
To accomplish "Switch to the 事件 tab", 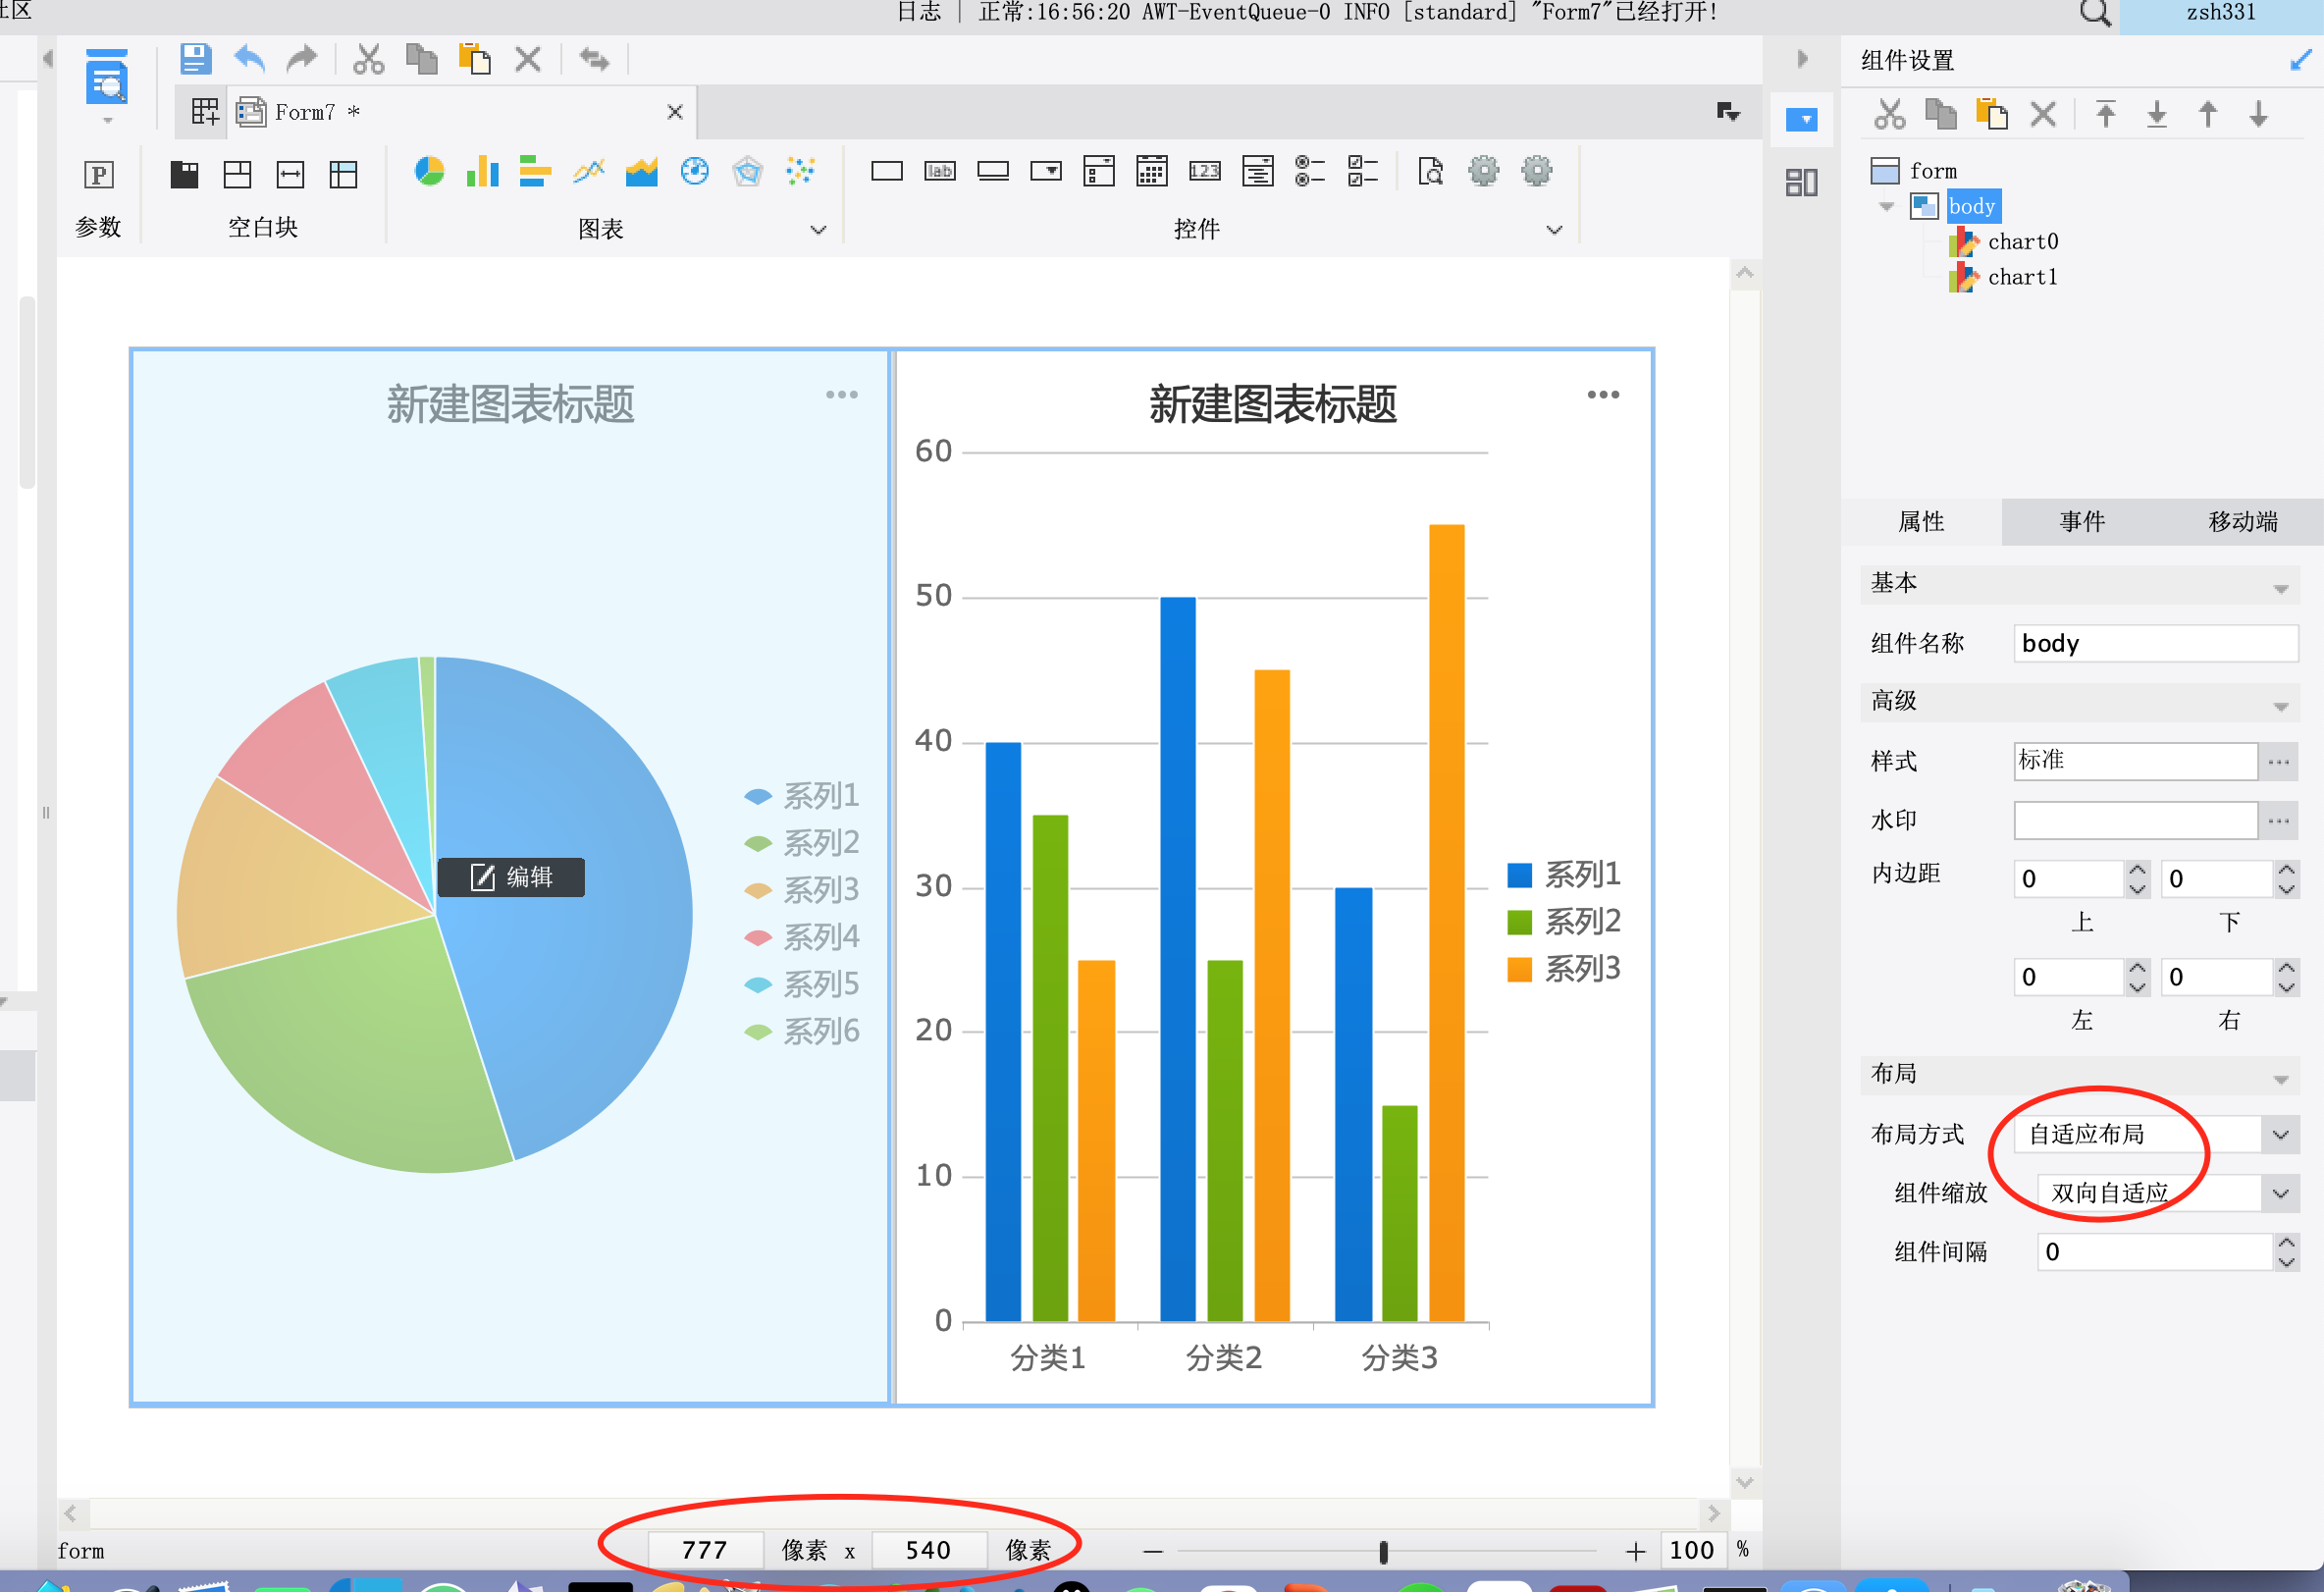I will pos(2082,521).
